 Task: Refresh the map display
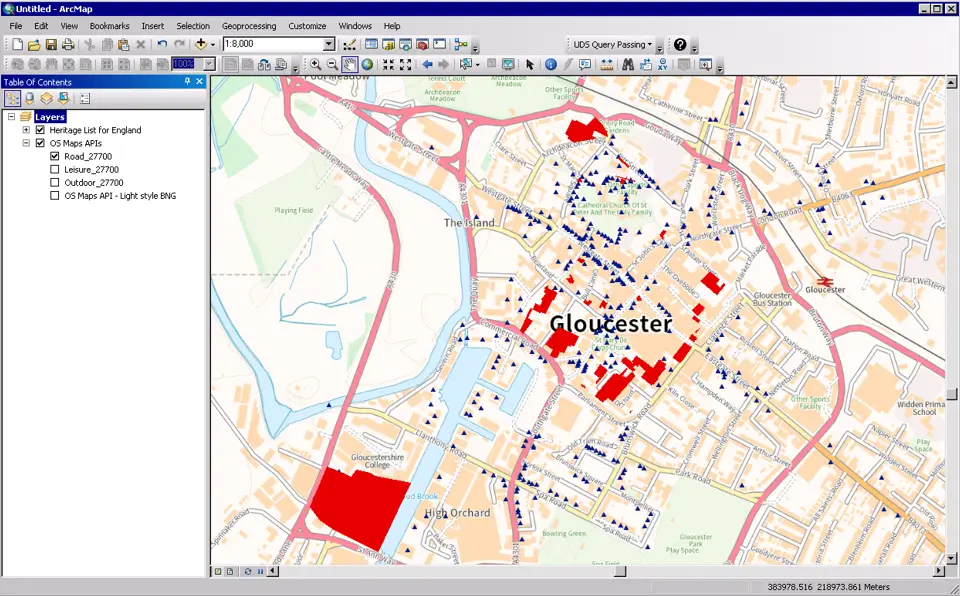pos(247,571)
